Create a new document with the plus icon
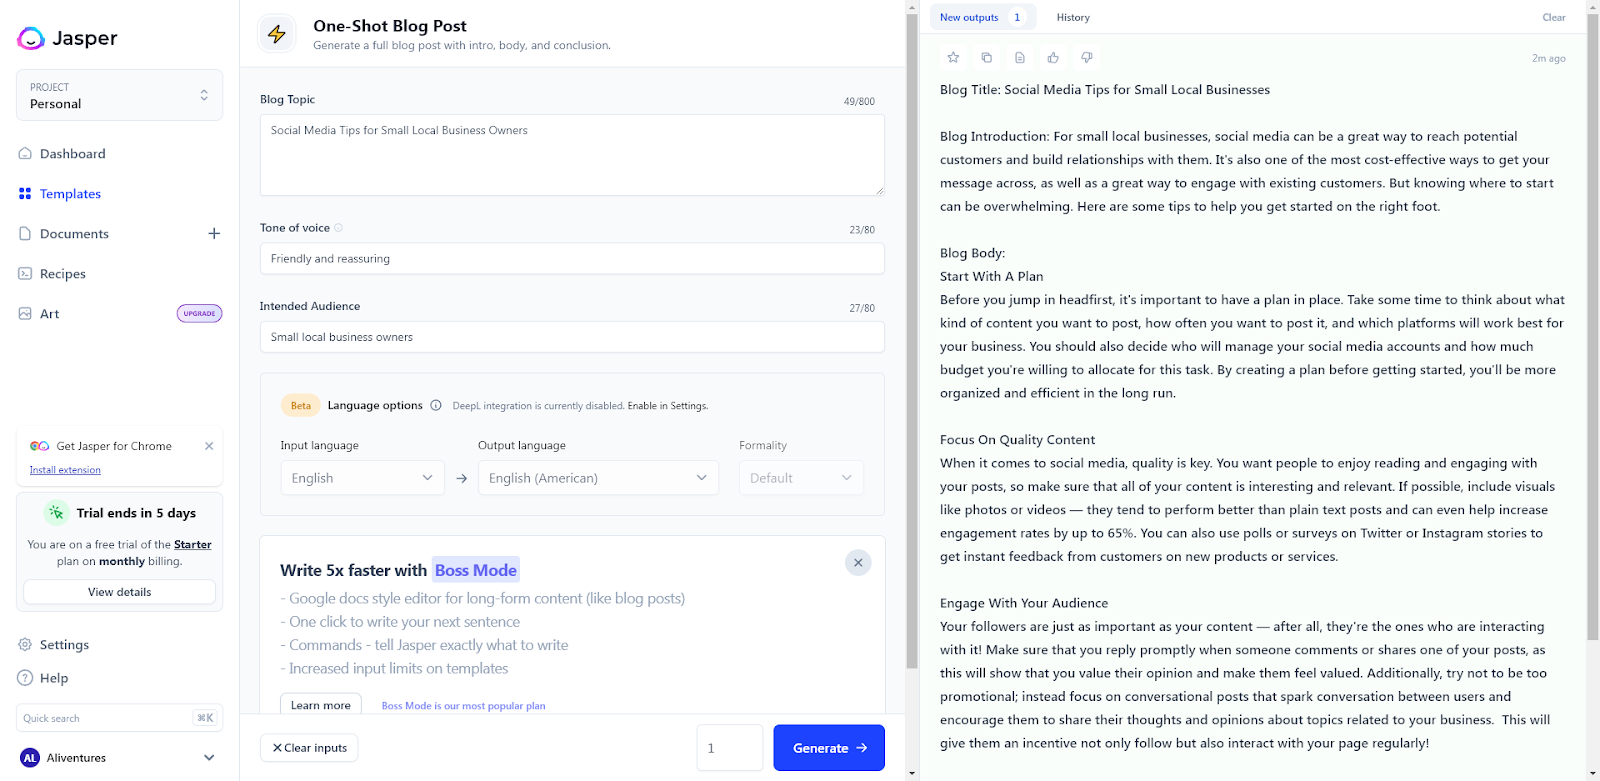This screenshot has width=1600, height=781. click(214, 233)
